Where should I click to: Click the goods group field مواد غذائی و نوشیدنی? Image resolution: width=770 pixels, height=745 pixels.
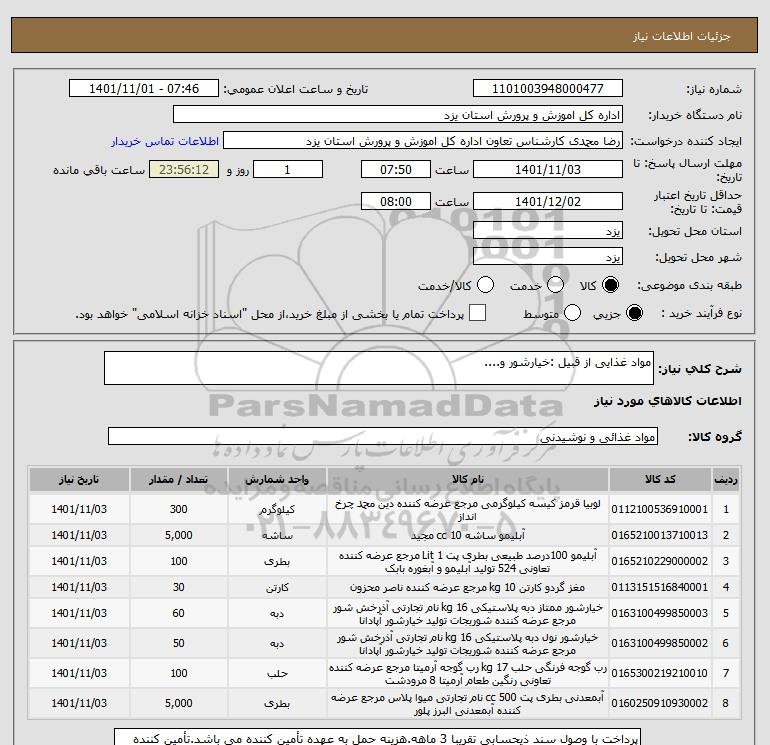(x=383, y=436)
